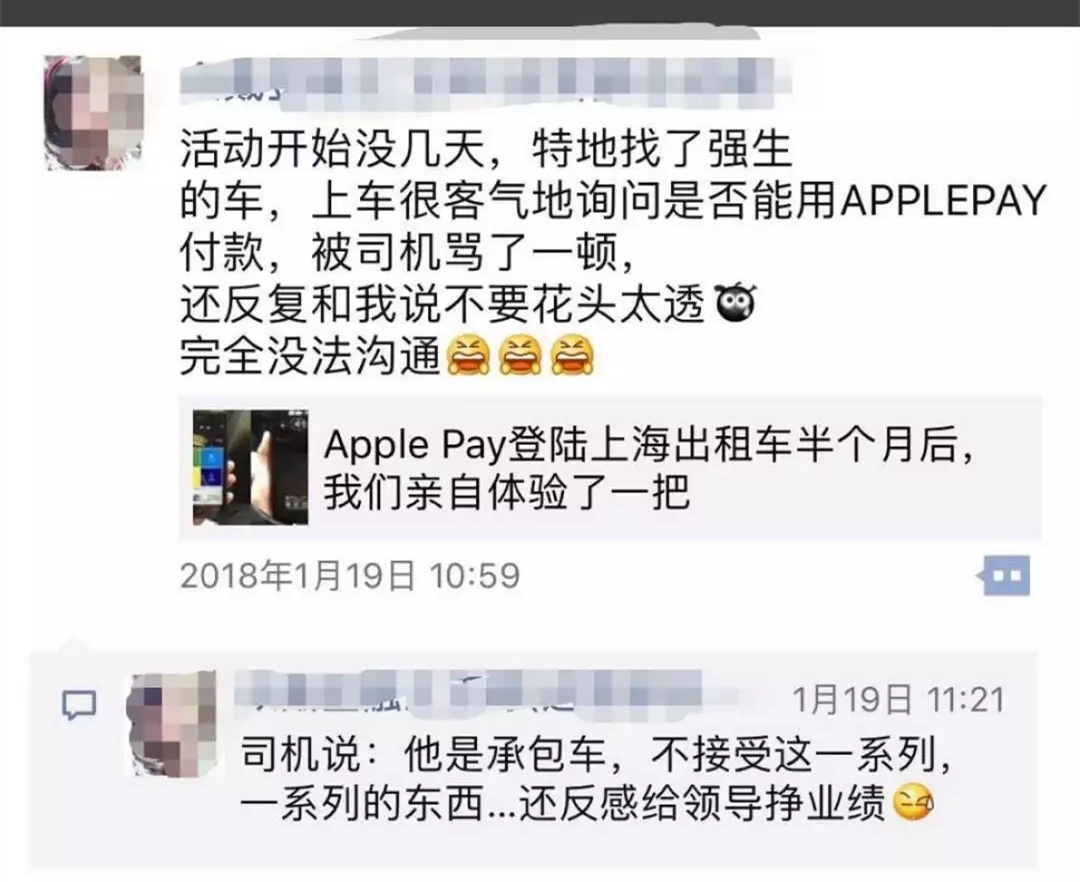
Task: Tap the post line mentioning APPLEPAY
Action: [x=613, y=201]
